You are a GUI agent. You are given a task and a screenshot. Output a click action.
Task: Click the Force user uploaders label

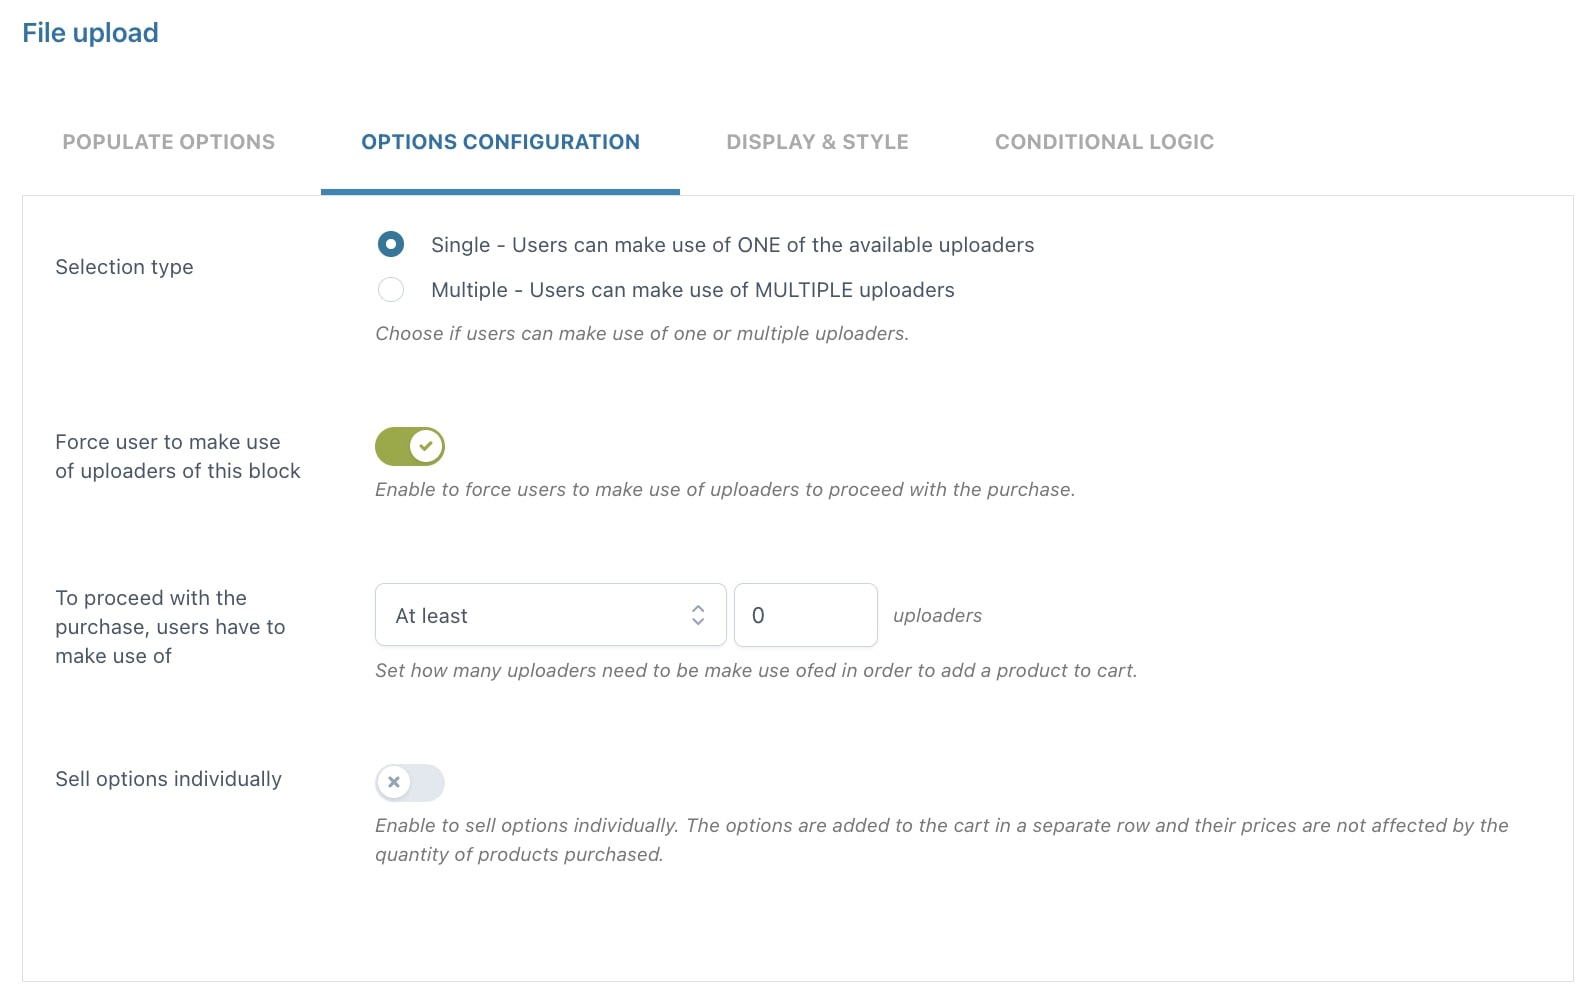pos(177,456)
